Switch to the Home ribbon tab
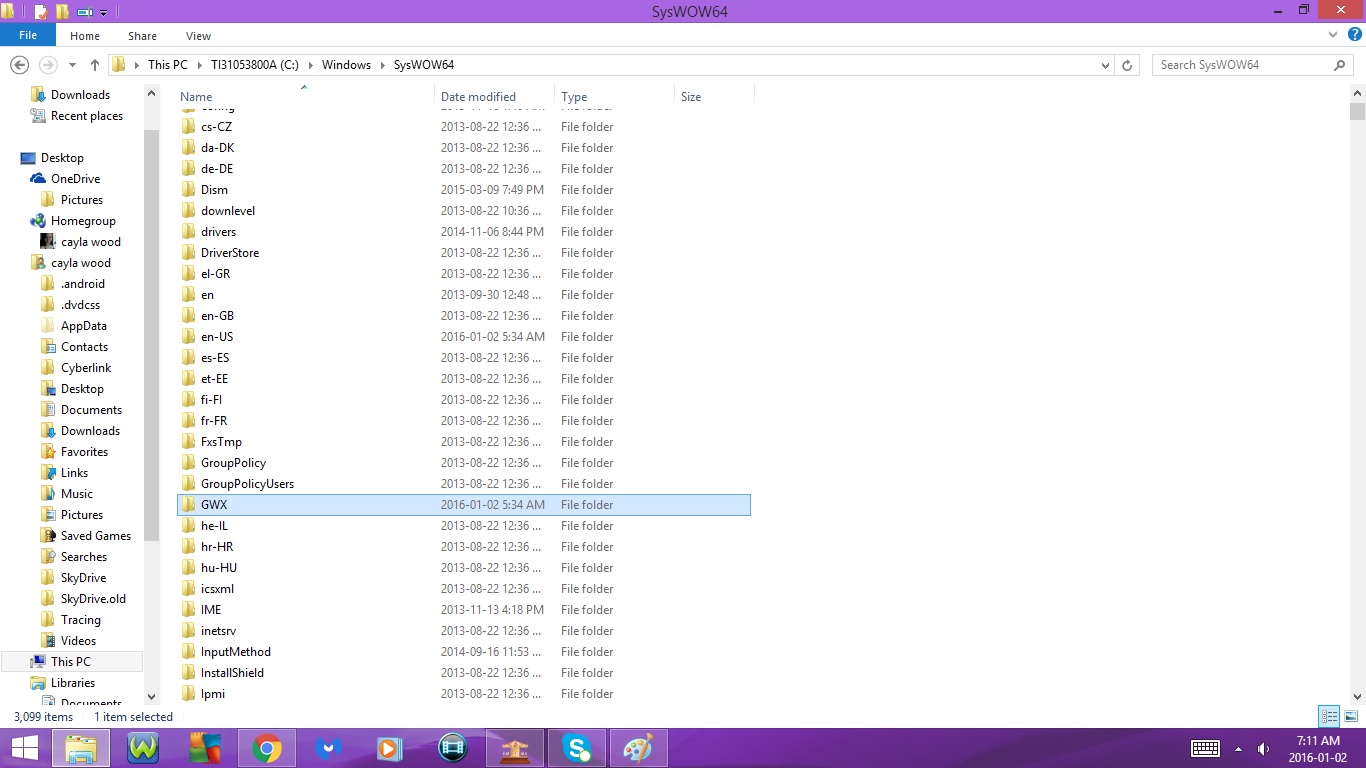The image size is (1366, 768). click(x=85, y=36)
